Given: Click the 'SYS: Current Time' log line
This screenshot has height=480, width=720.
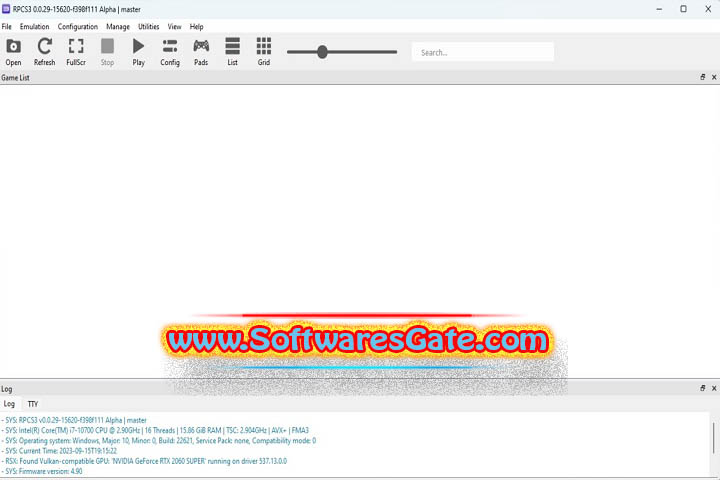Looking at the screenshot, I should pyautogui.click(x=59, y=451).
